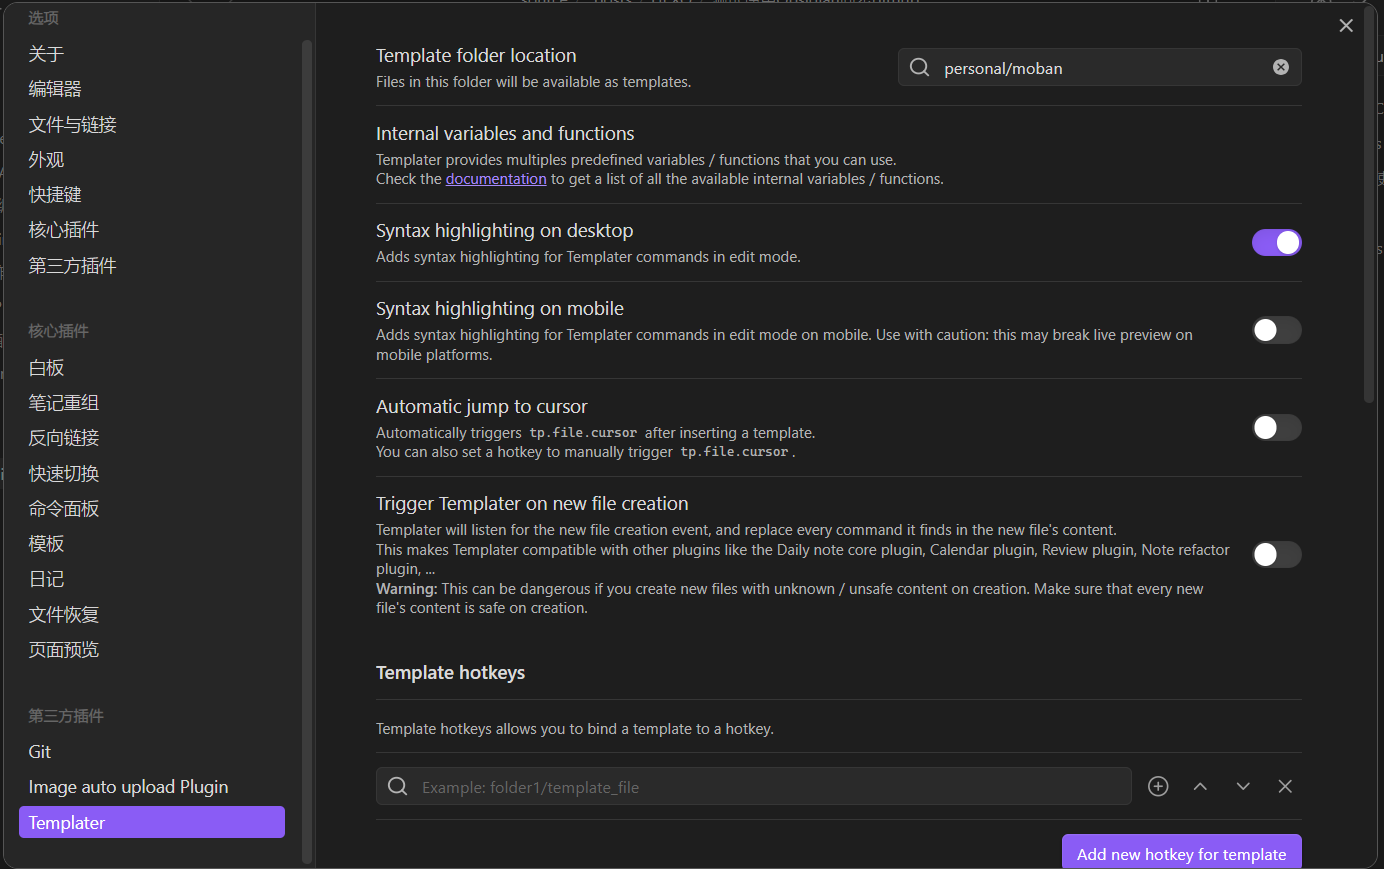Delete the template hotkey row

tap(1285, 786)
